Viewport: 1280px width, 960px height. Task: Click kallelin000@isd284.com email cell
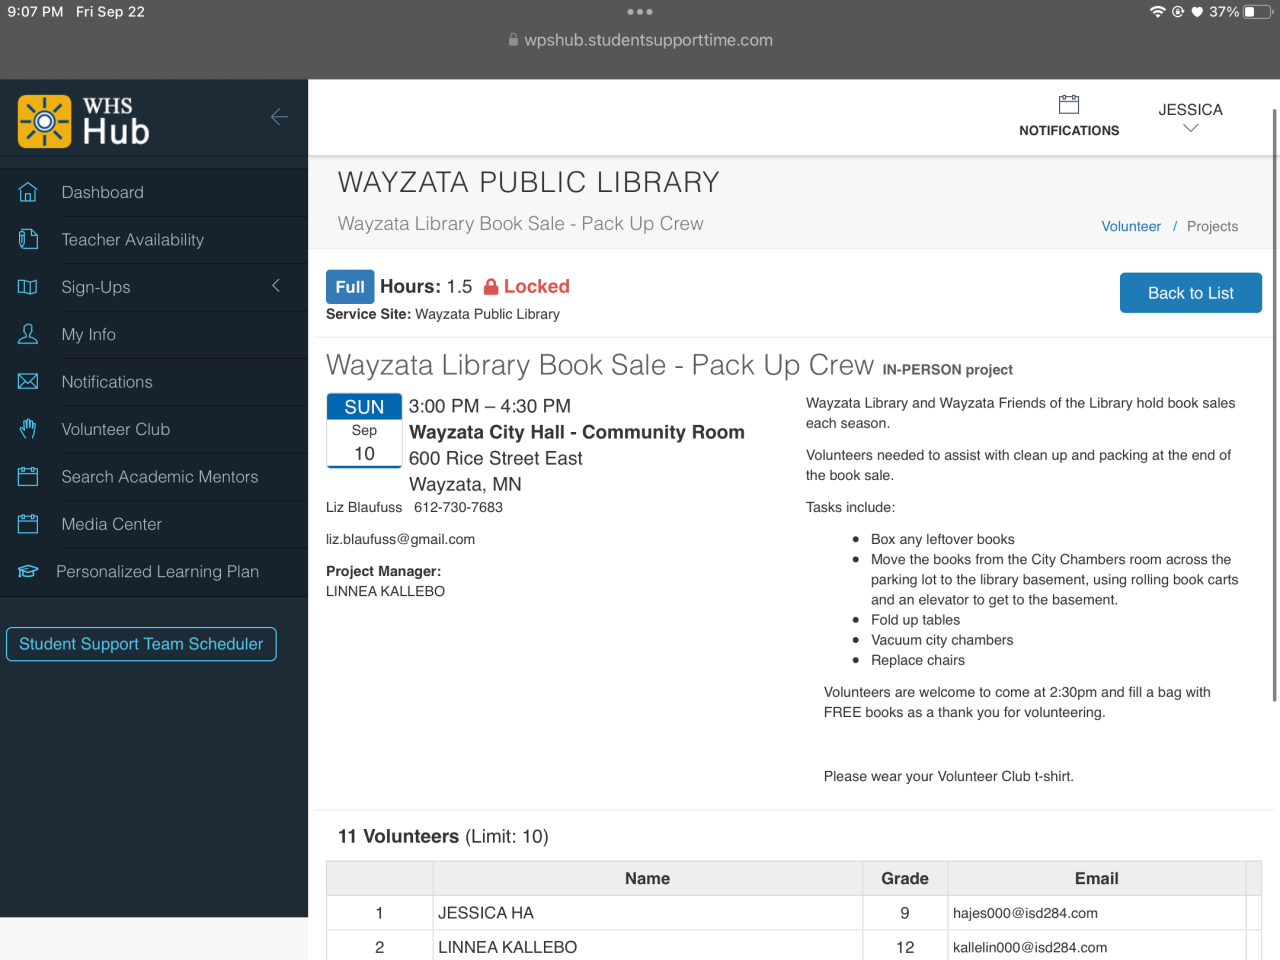pyautogui.click(x=1030, y=948)
